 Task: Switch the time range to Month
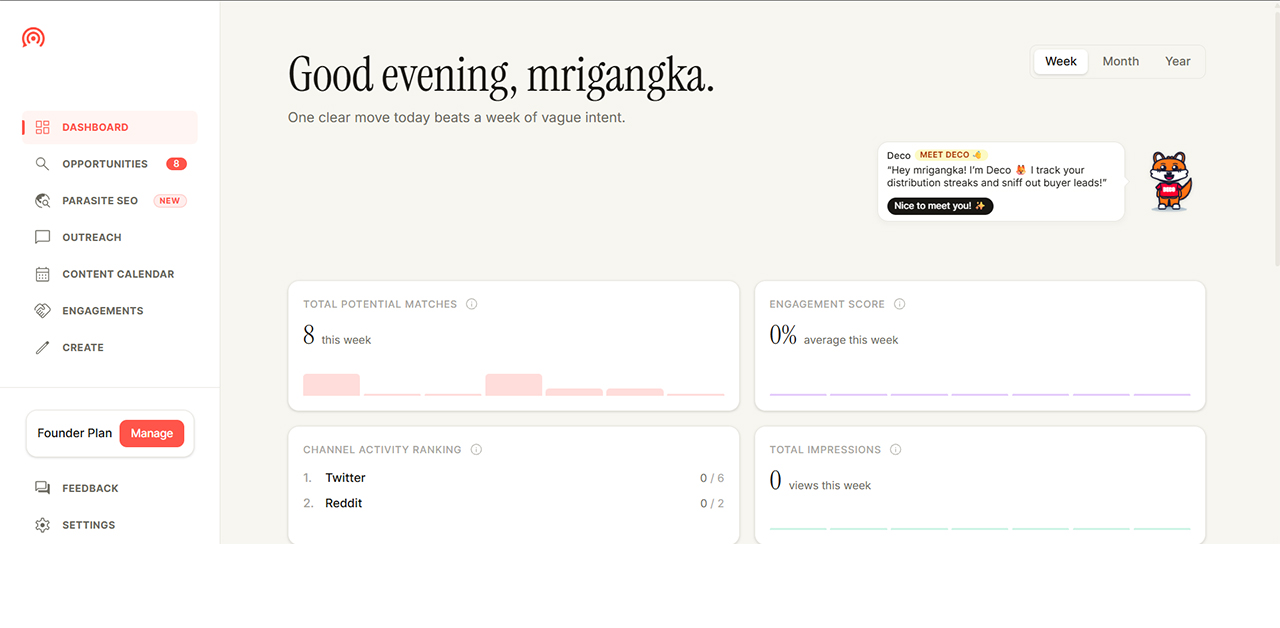tap(1121, 61)
